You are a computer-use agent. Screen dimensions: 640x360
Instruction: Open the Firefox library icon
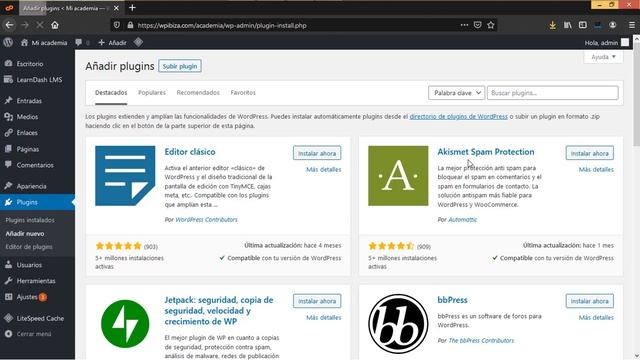(x=568, y=25)
